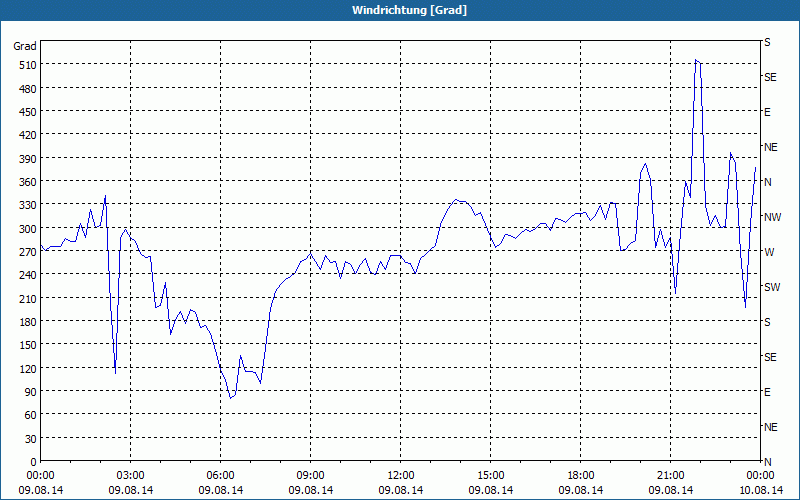Screen dimensions: 800x500
Task: Click the E compass label level with 90
Action: pyautogui.click(x=767, y=392)
